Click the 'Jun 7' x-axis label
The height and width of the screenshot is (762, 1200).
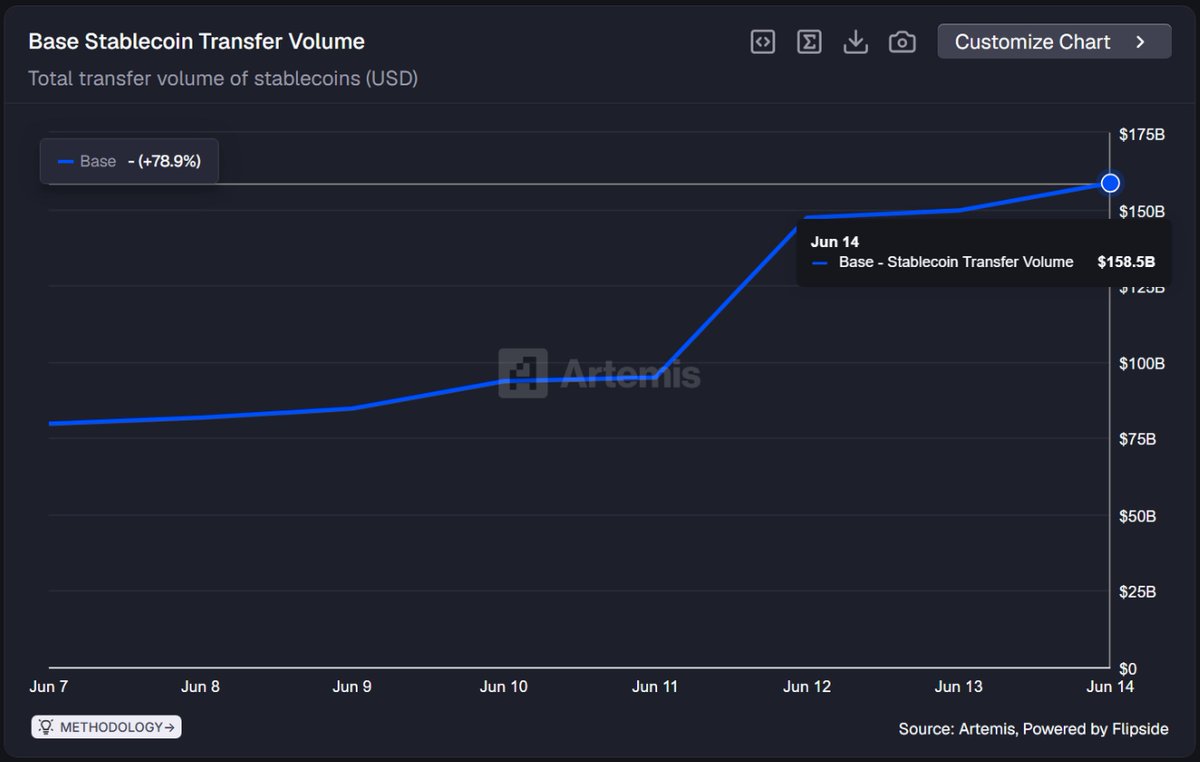(x=49, y=687)
